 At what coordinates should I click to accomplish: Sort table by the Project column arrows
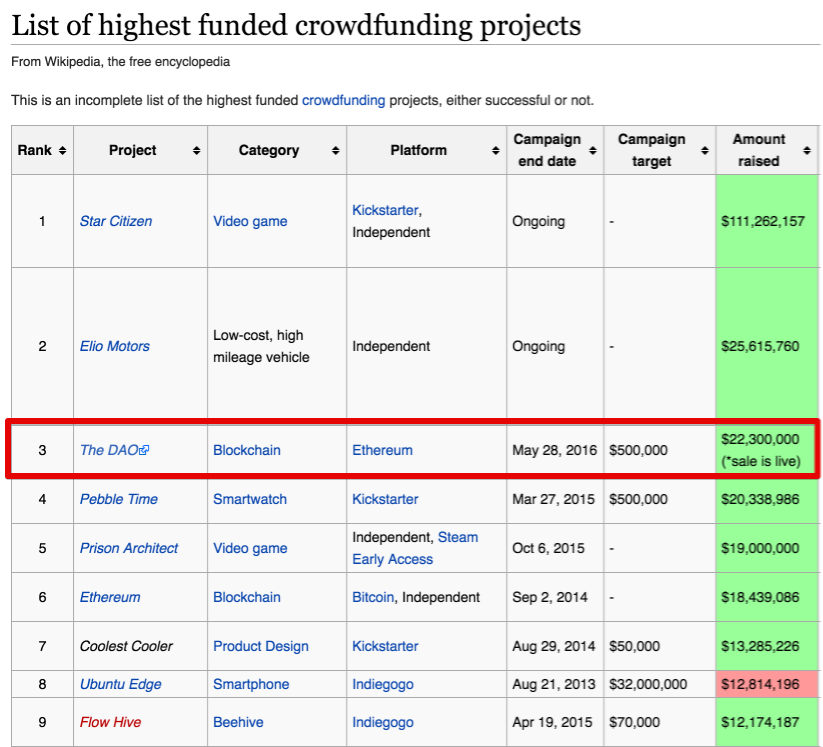coord(196,151)
